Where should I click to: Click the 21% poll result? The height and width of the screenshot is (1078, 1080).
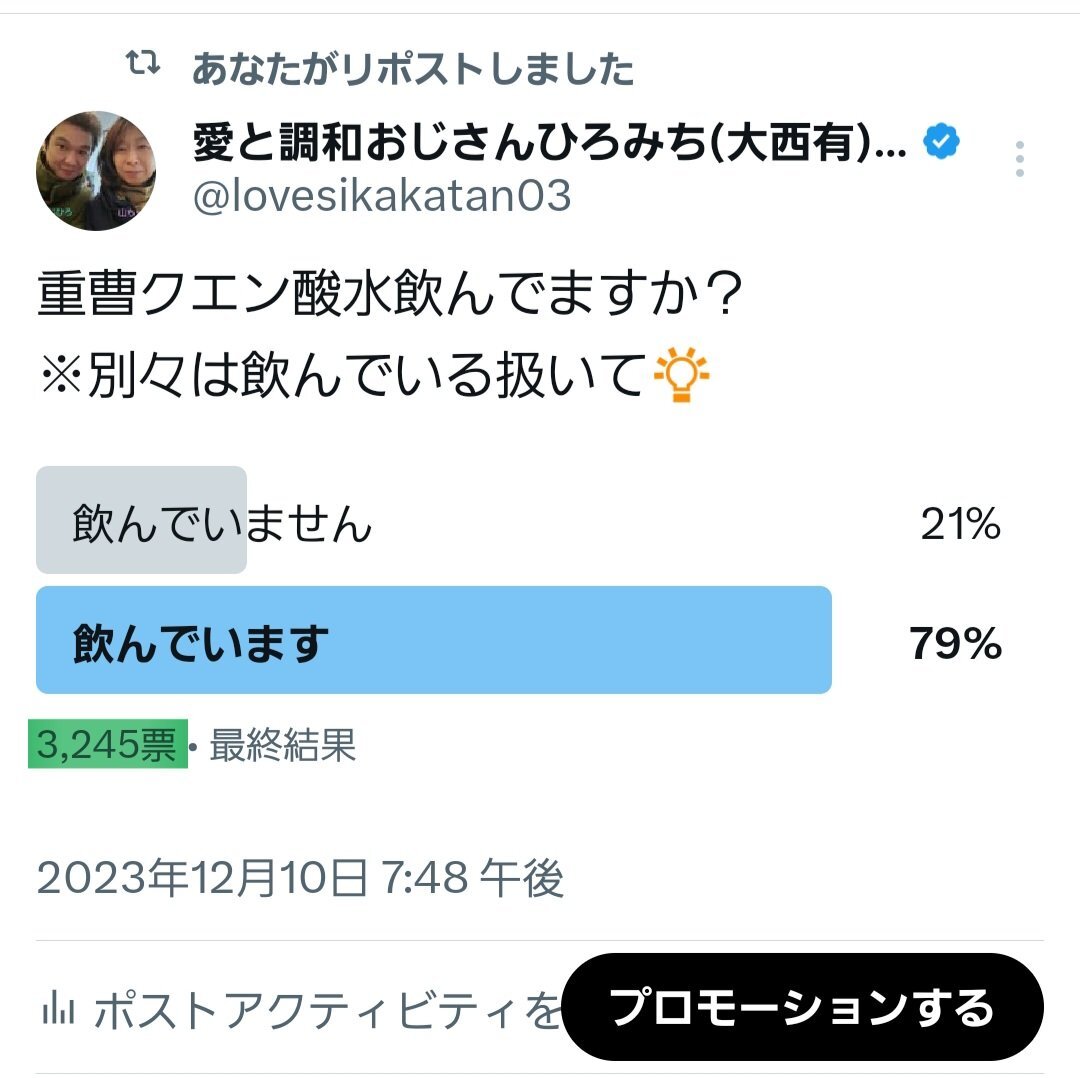point(960,524)
